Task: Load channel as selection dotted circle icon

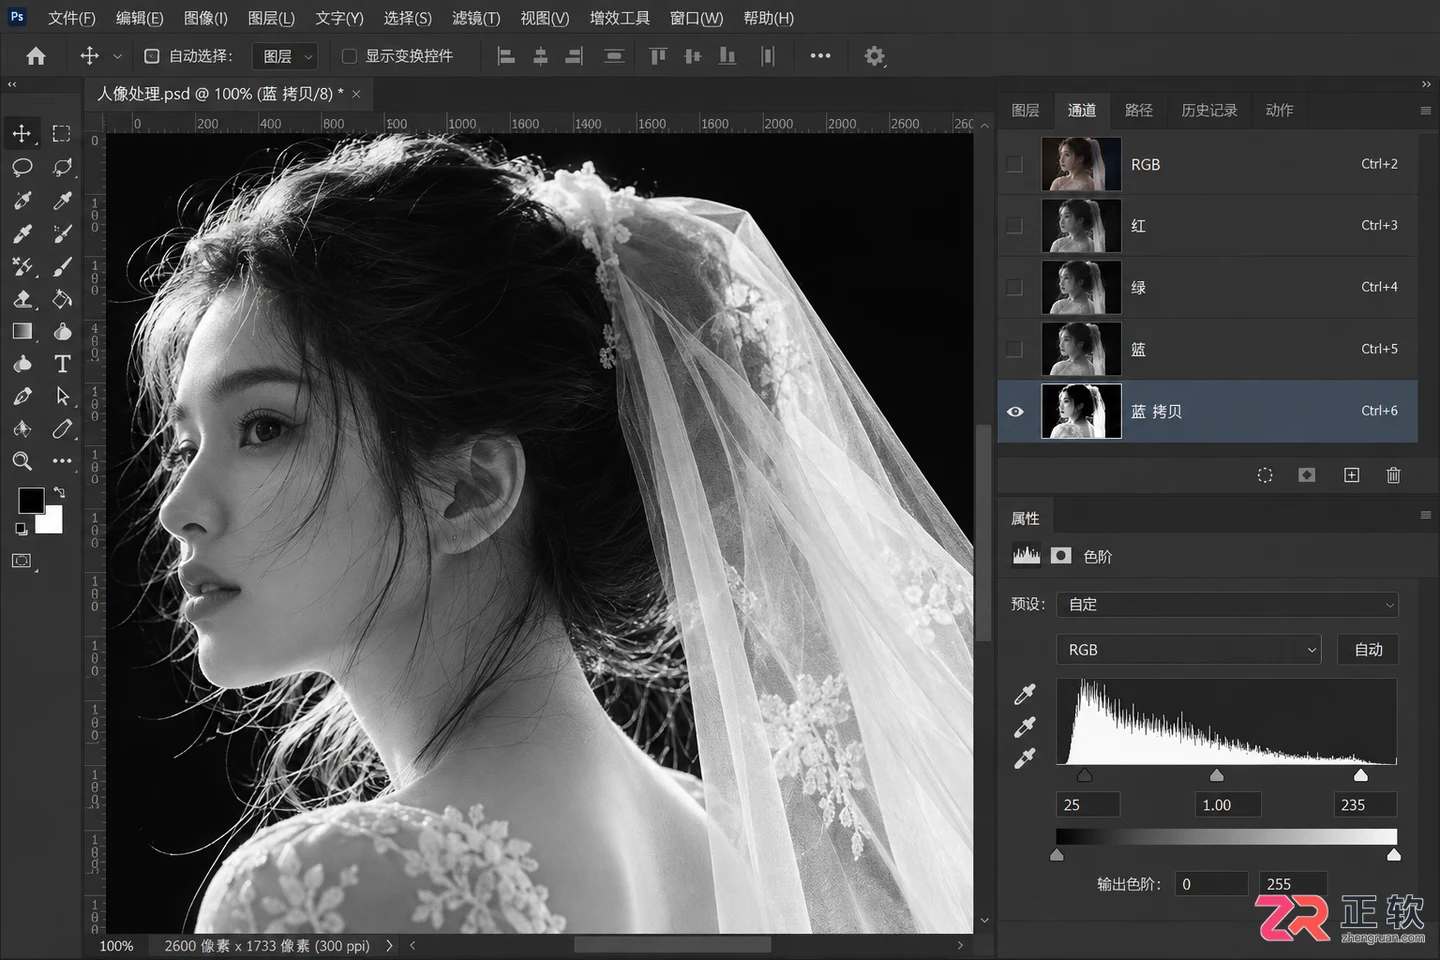Action: (1265, 475)
